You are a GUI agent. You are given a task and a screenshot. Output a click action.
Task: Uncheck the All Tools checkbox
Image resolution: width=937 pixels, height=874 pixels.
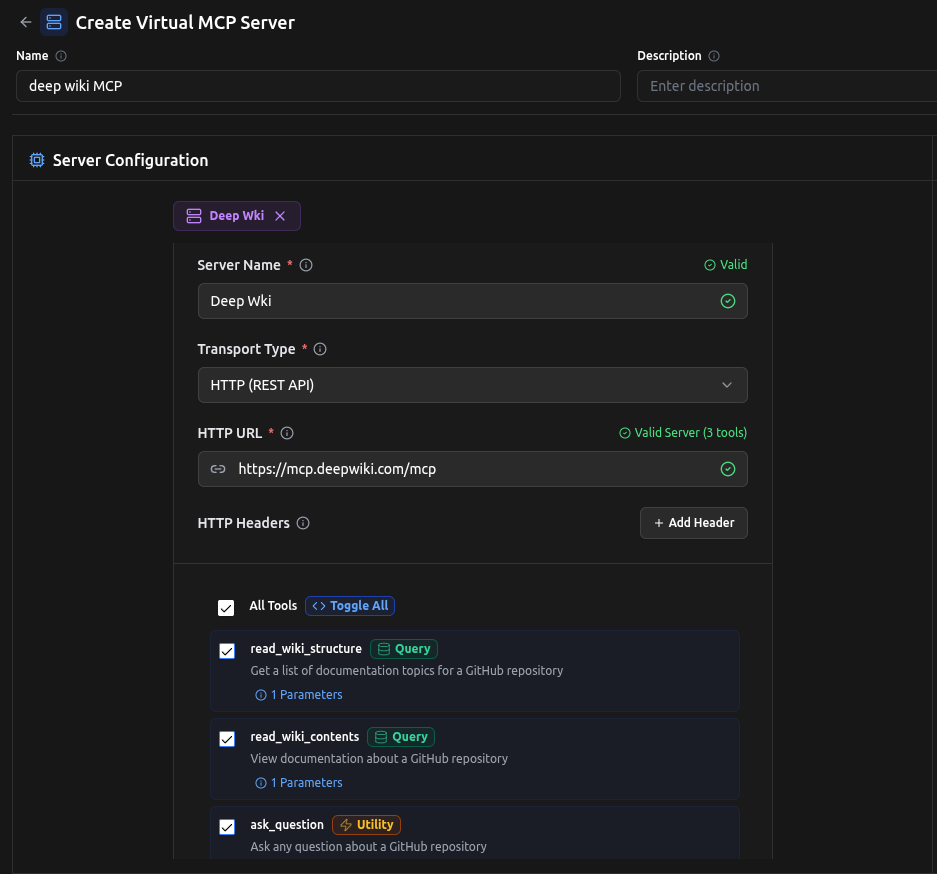click(x=226, y=606)
